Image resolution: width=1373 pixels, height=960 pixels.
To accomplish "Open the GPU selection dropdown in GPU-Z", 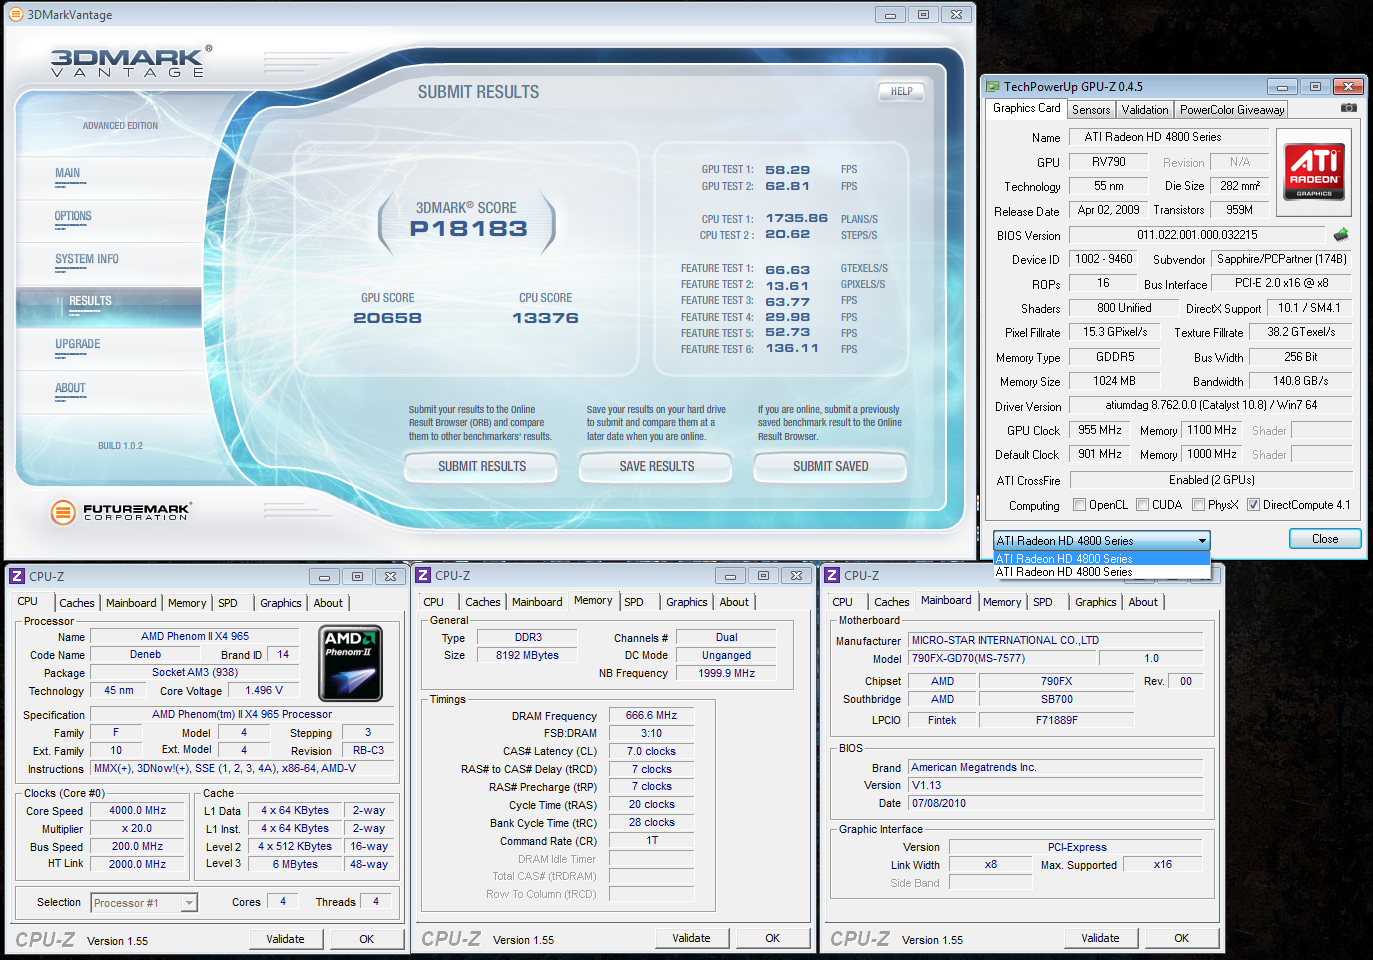I will tap(1101, 541).
